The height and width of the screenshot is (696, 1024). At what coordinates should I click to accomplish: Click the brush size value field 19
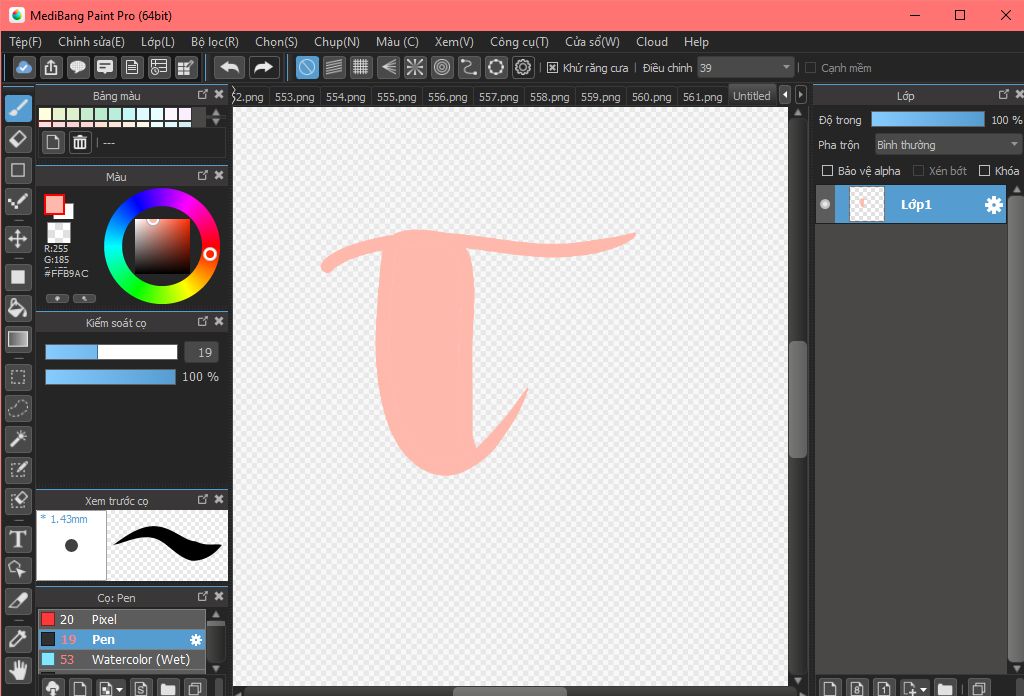[x=201, y=353]
